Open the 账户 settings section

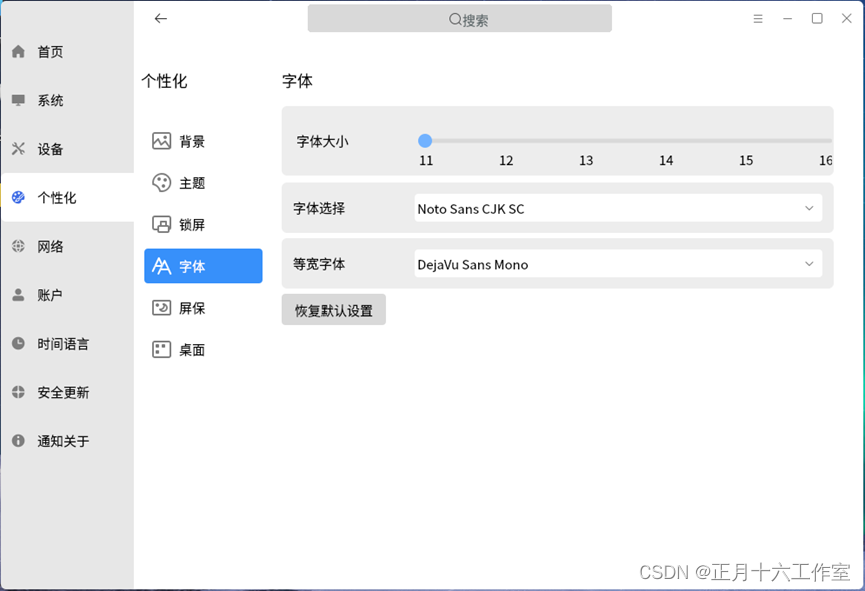[x=67, y=295]
